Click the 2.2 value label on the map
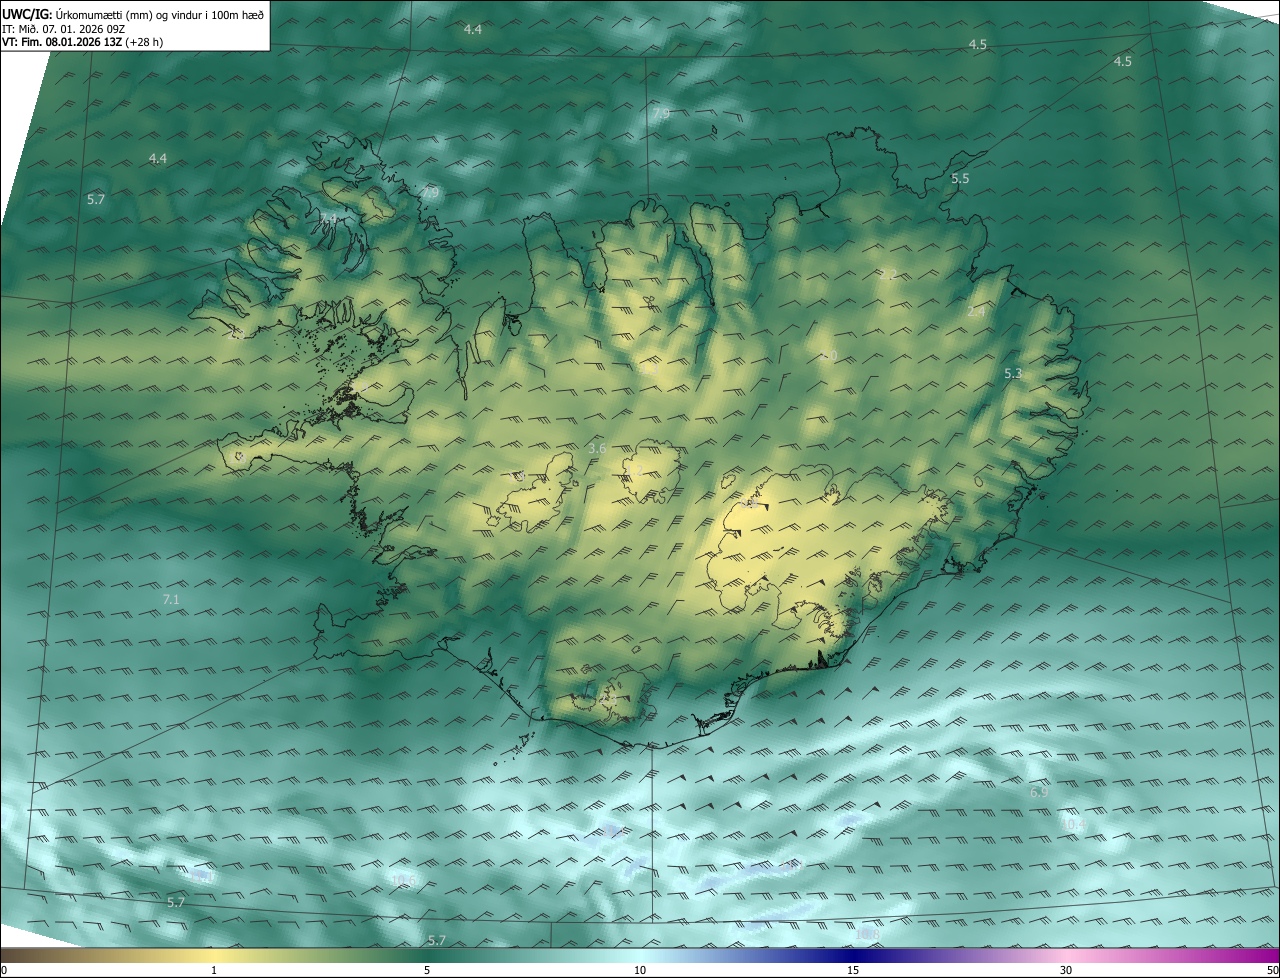 coord(887,275)
